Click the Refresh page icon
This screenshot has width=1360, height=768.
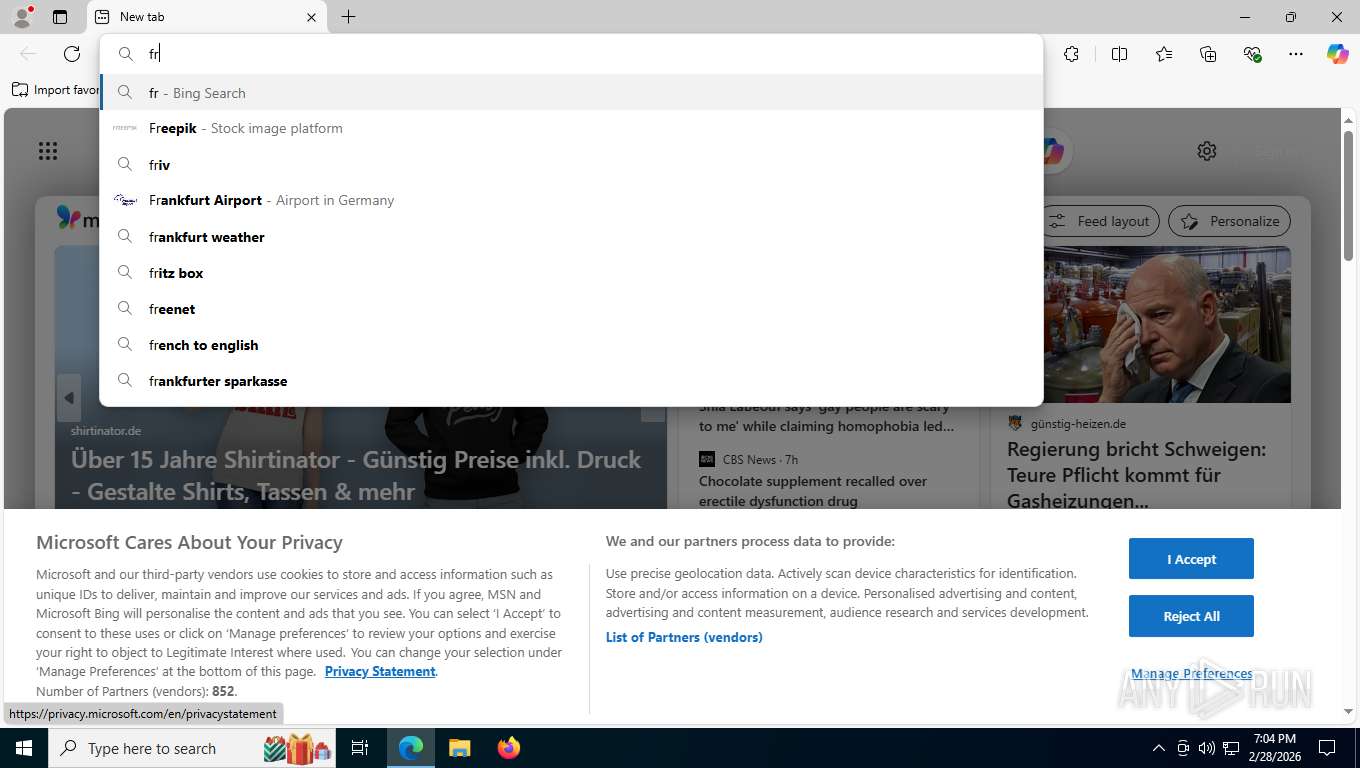tap(72, 54)
